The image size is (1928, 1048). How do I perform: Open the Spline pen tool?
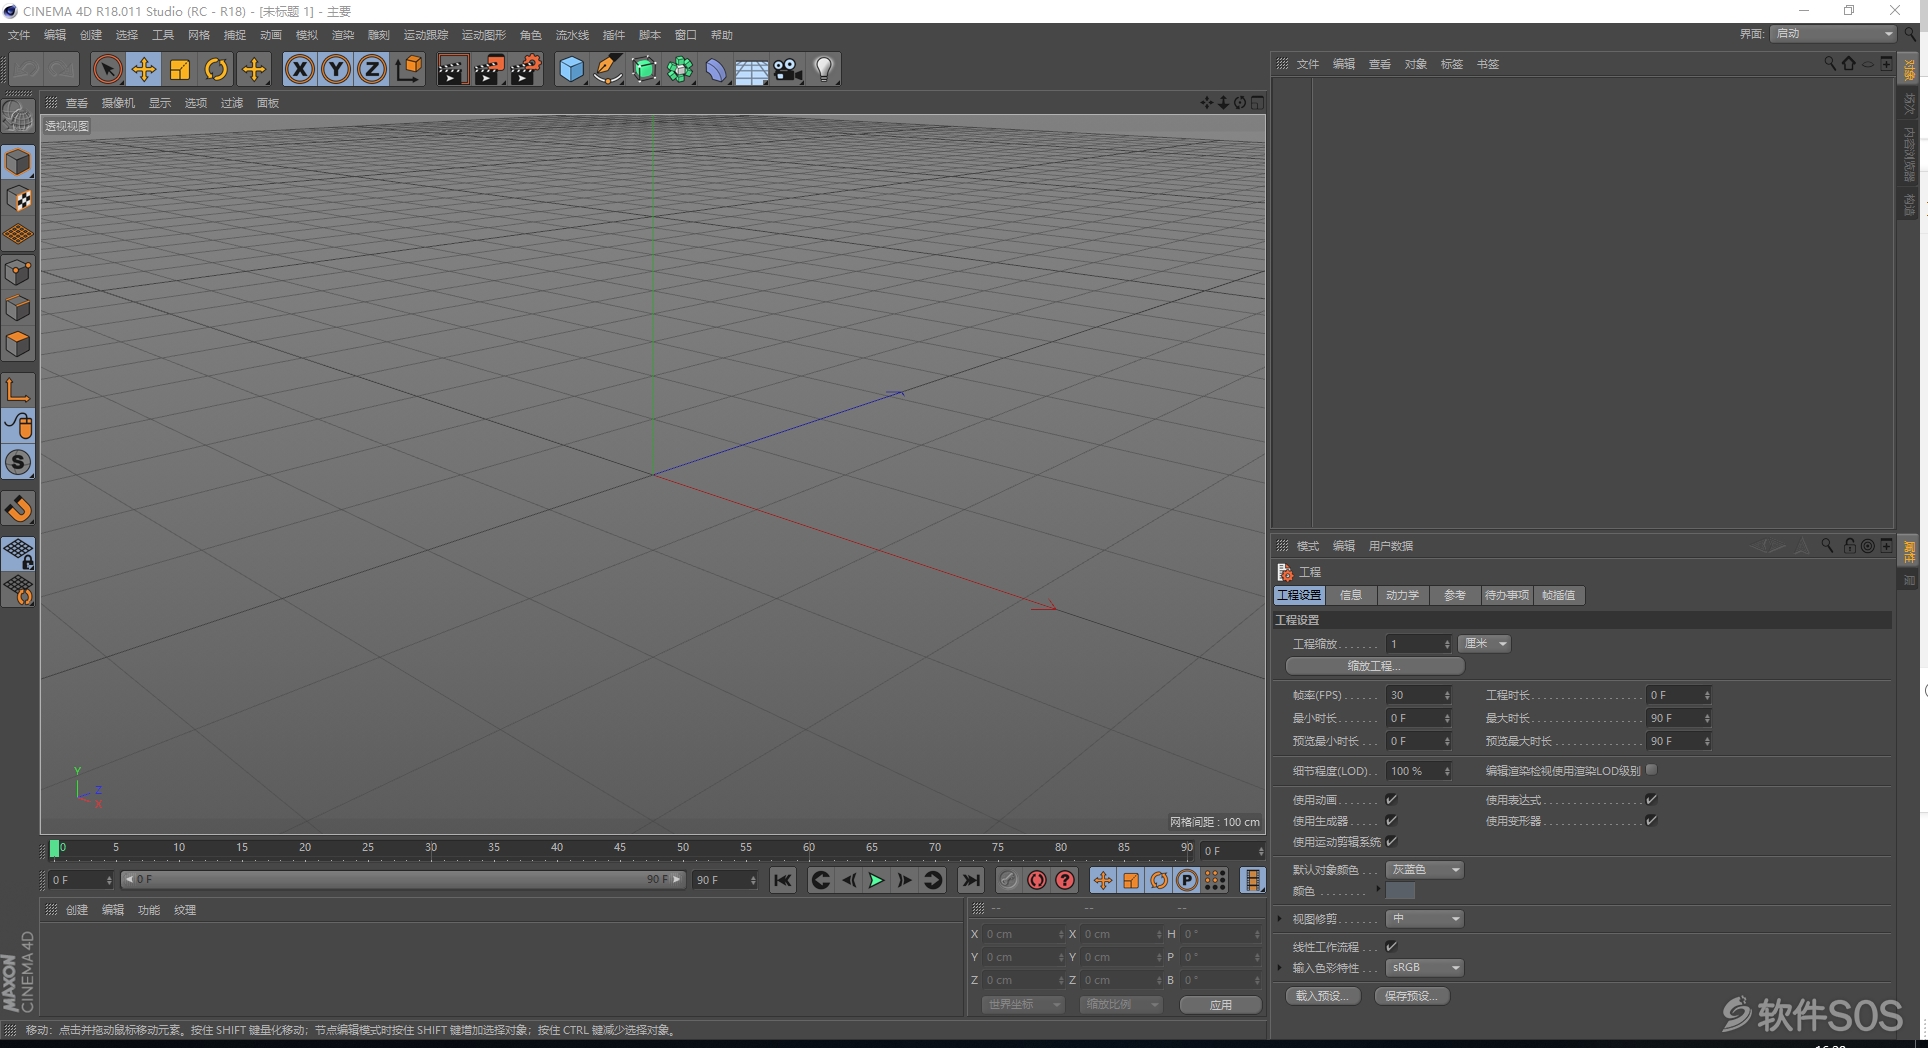click(607, 69)
